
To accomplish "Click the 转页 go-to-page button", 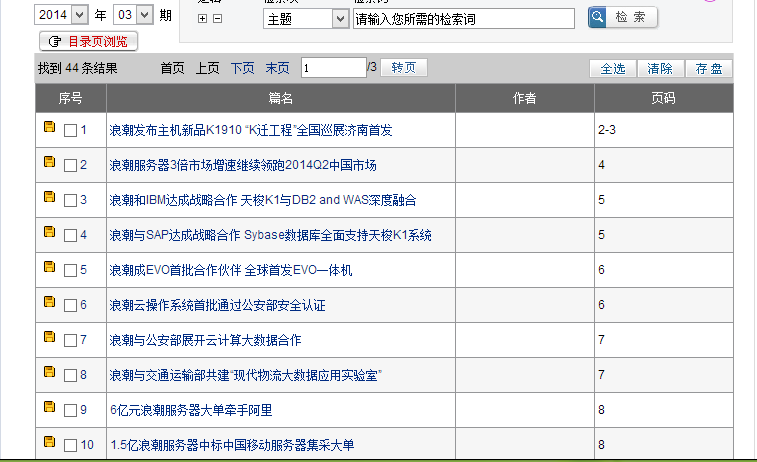I will [x=404, y=68].
